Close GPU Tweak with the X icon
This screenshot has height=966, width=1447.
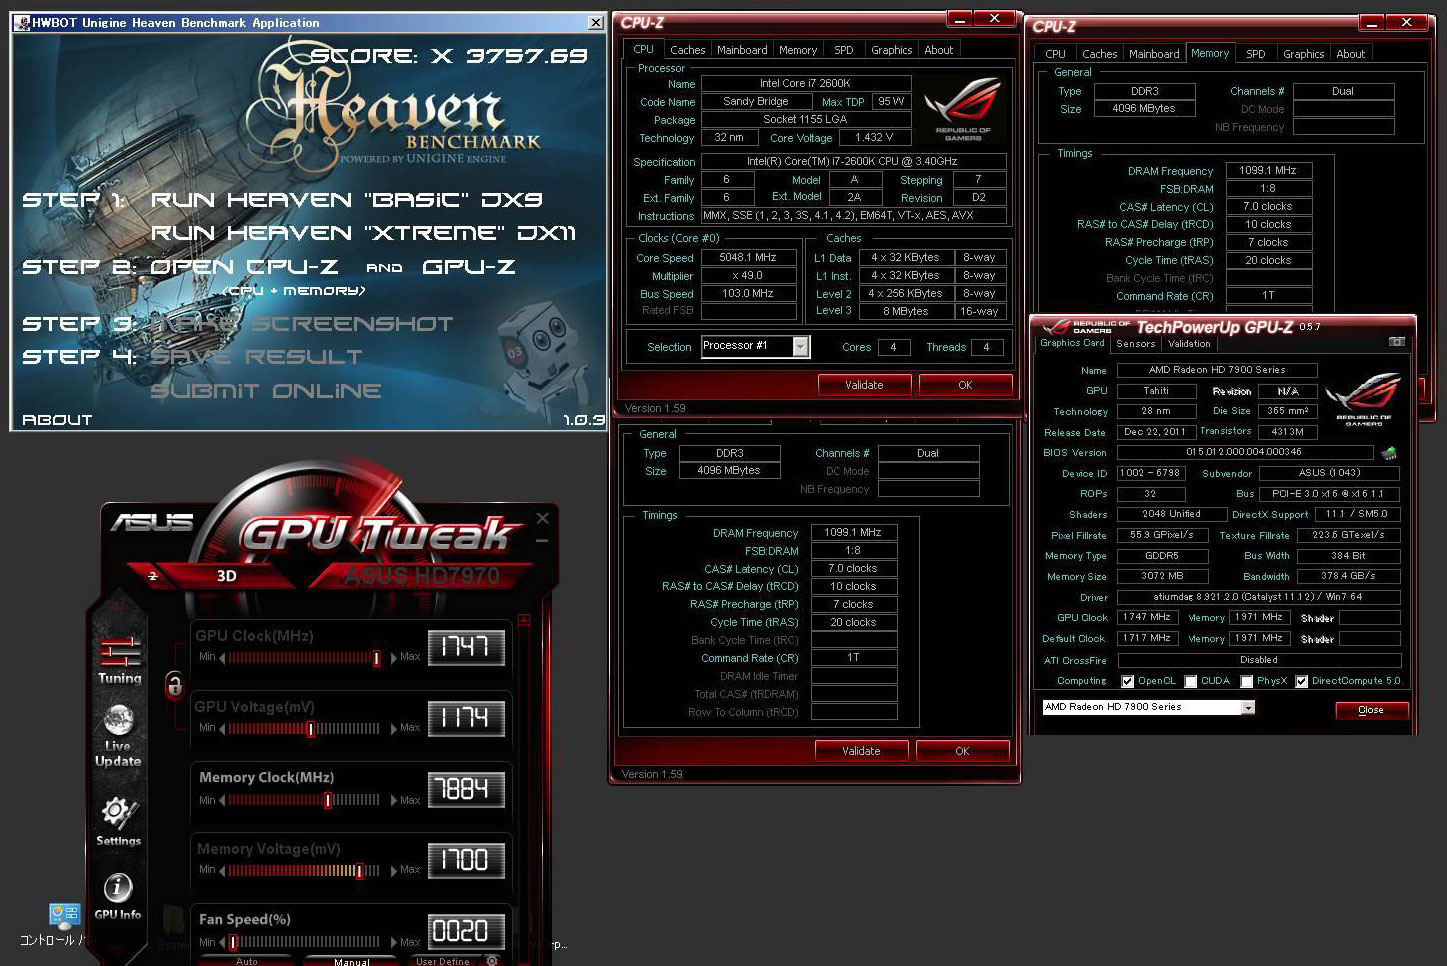(x=543, y=518)
